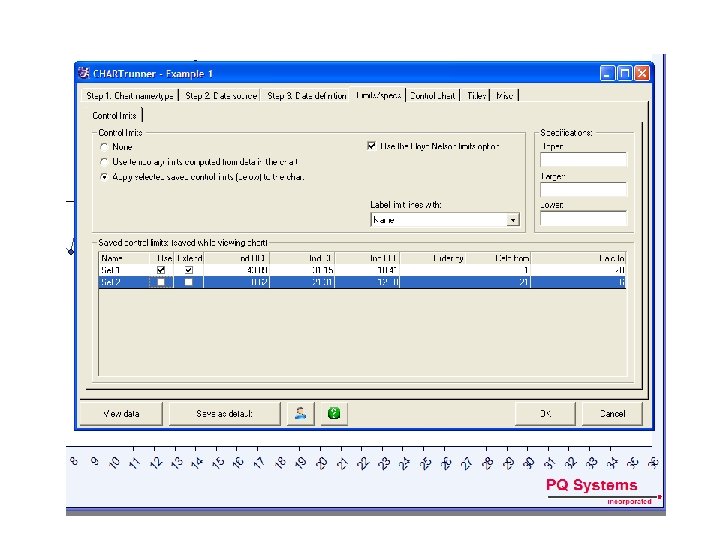Screen dimensions: 720x540
Task: Click the Cancel button
Action: tap(612, 414)
